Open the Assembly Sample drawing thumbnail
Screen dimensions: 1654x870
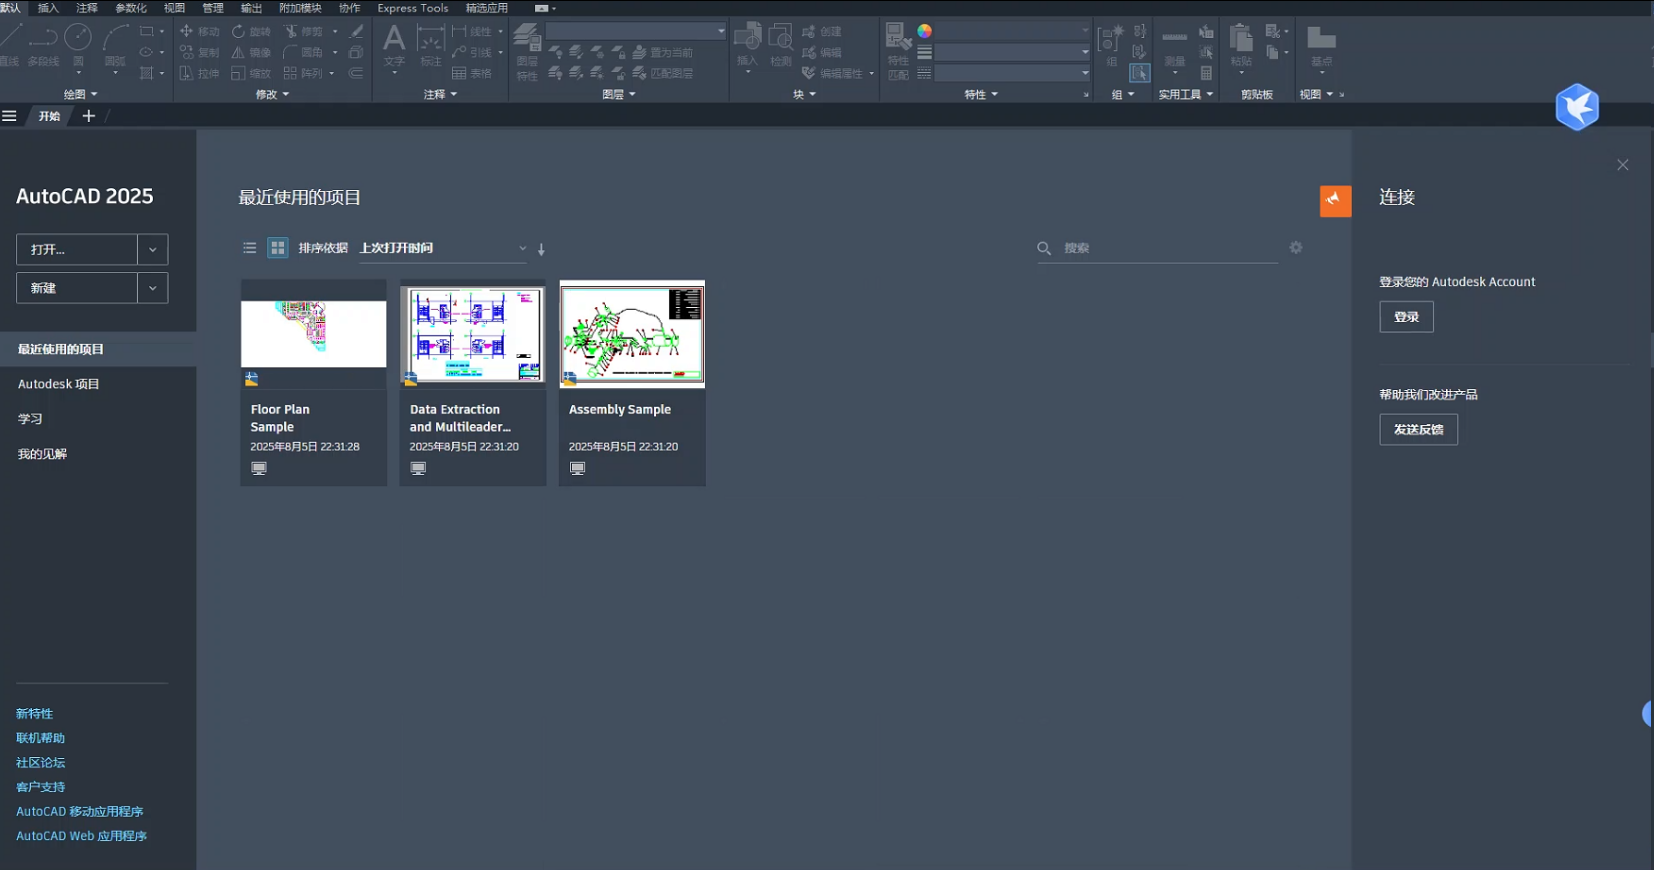click(x=632, y=334)
